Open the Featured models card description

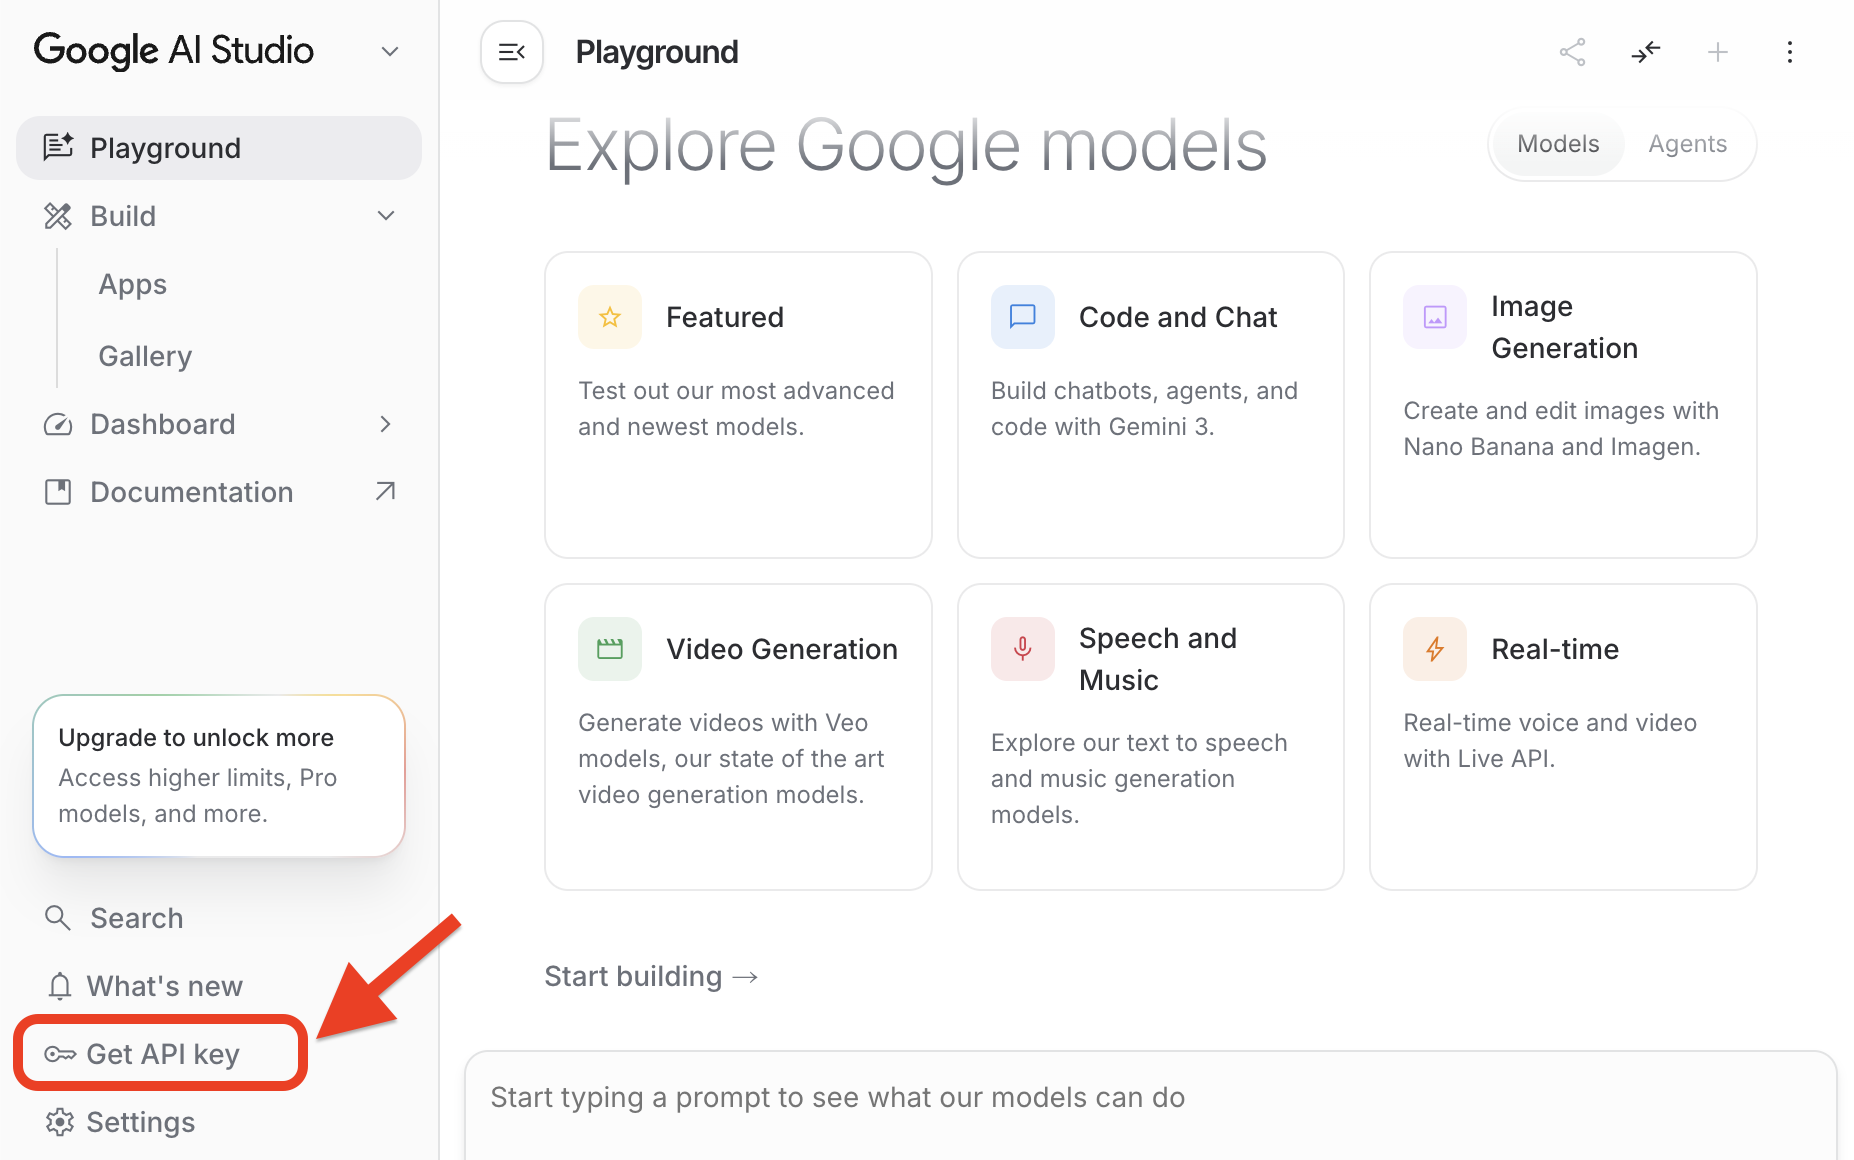click(x=737, y=408)
